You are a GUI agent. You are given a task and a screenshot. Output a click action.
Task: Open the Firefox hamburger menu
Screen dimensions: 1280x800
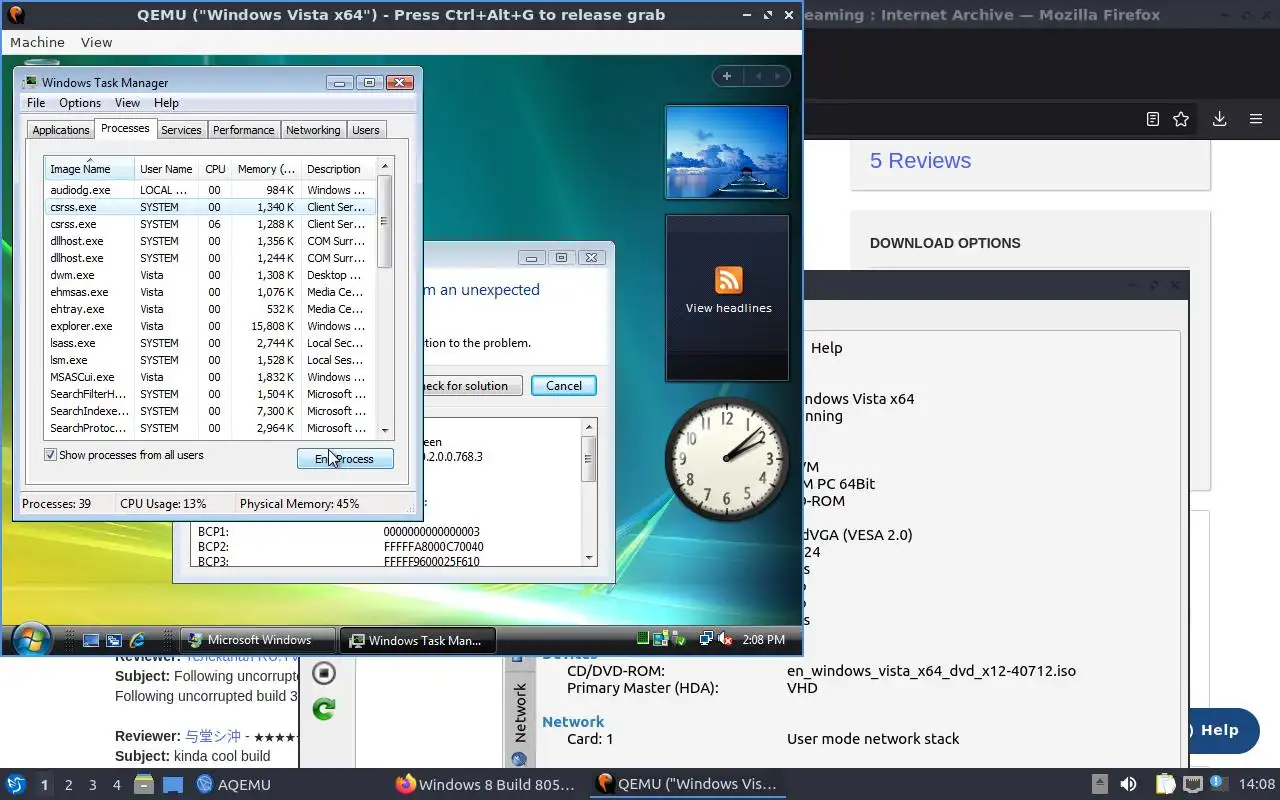coord(1256,119)
